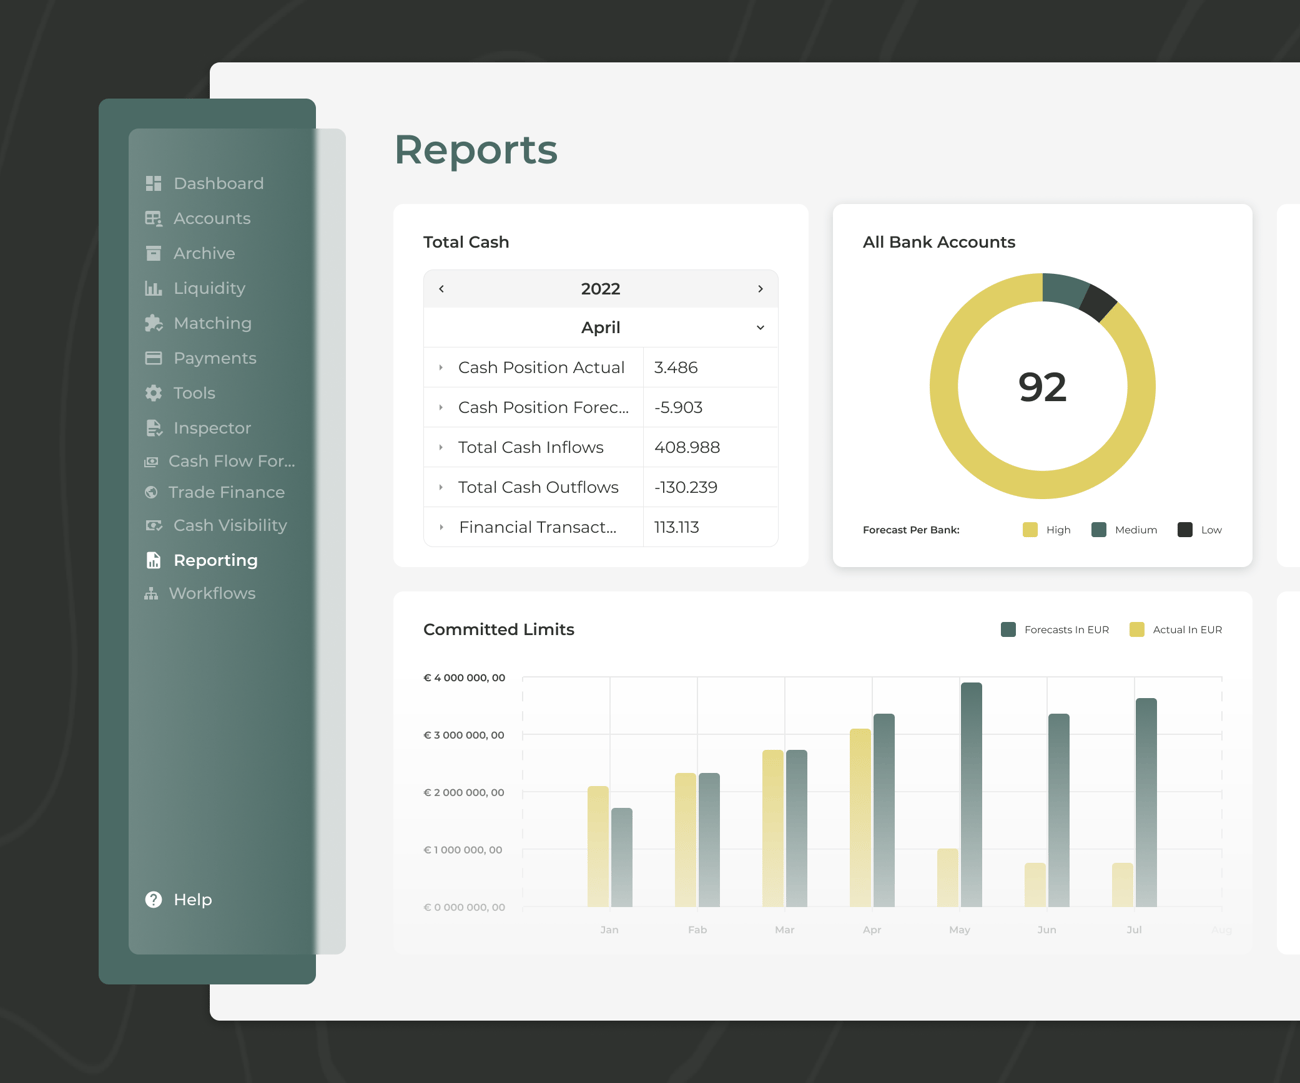This screenshot has width=1300, height=1083.
Task: Go to next year with the right arrow
Action: pos(760,288)
